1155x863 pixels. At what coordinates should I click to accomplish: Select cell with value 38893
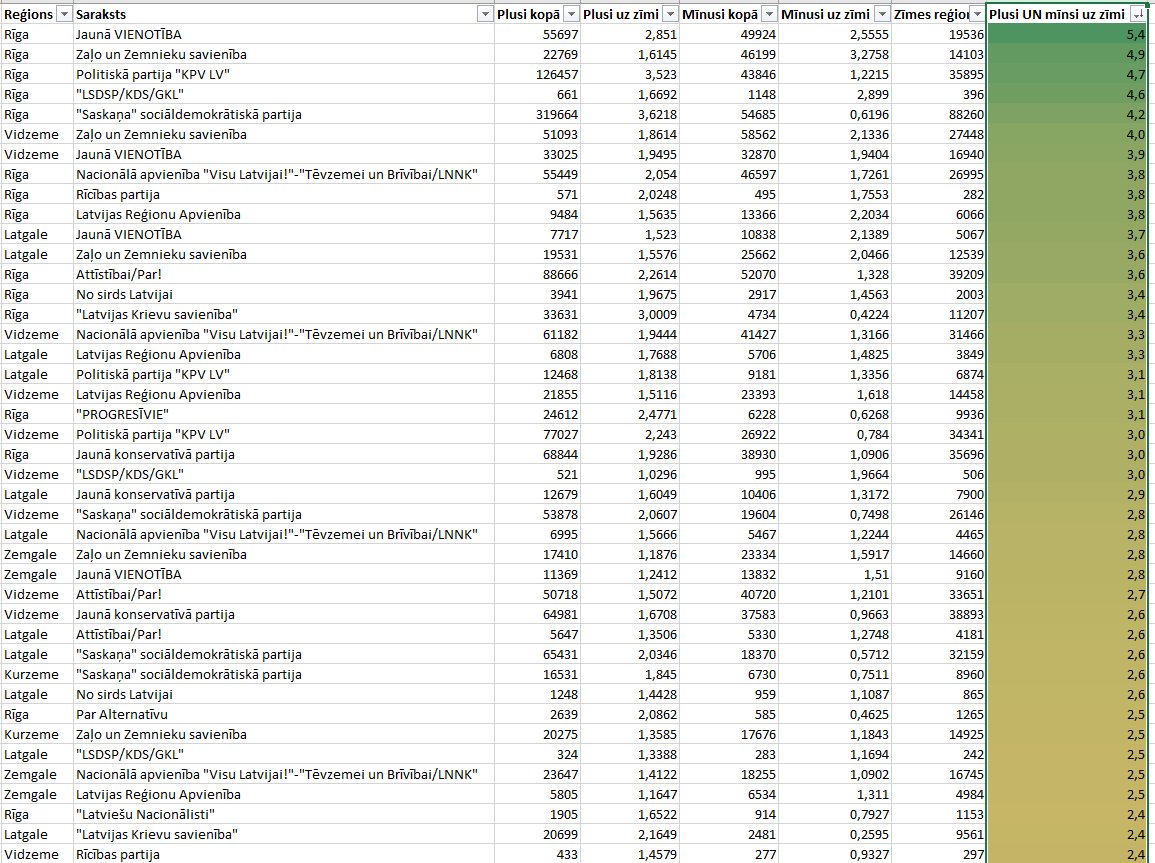click(938, 614)
